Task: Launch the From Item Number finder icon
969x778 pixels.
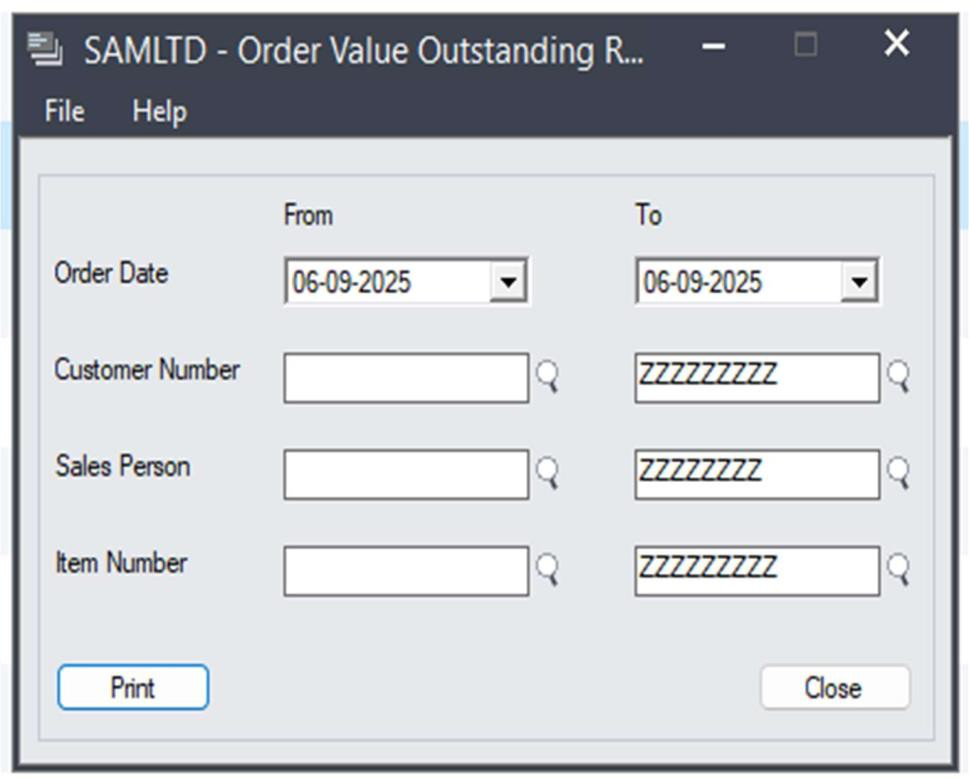Action: [547, 570]
